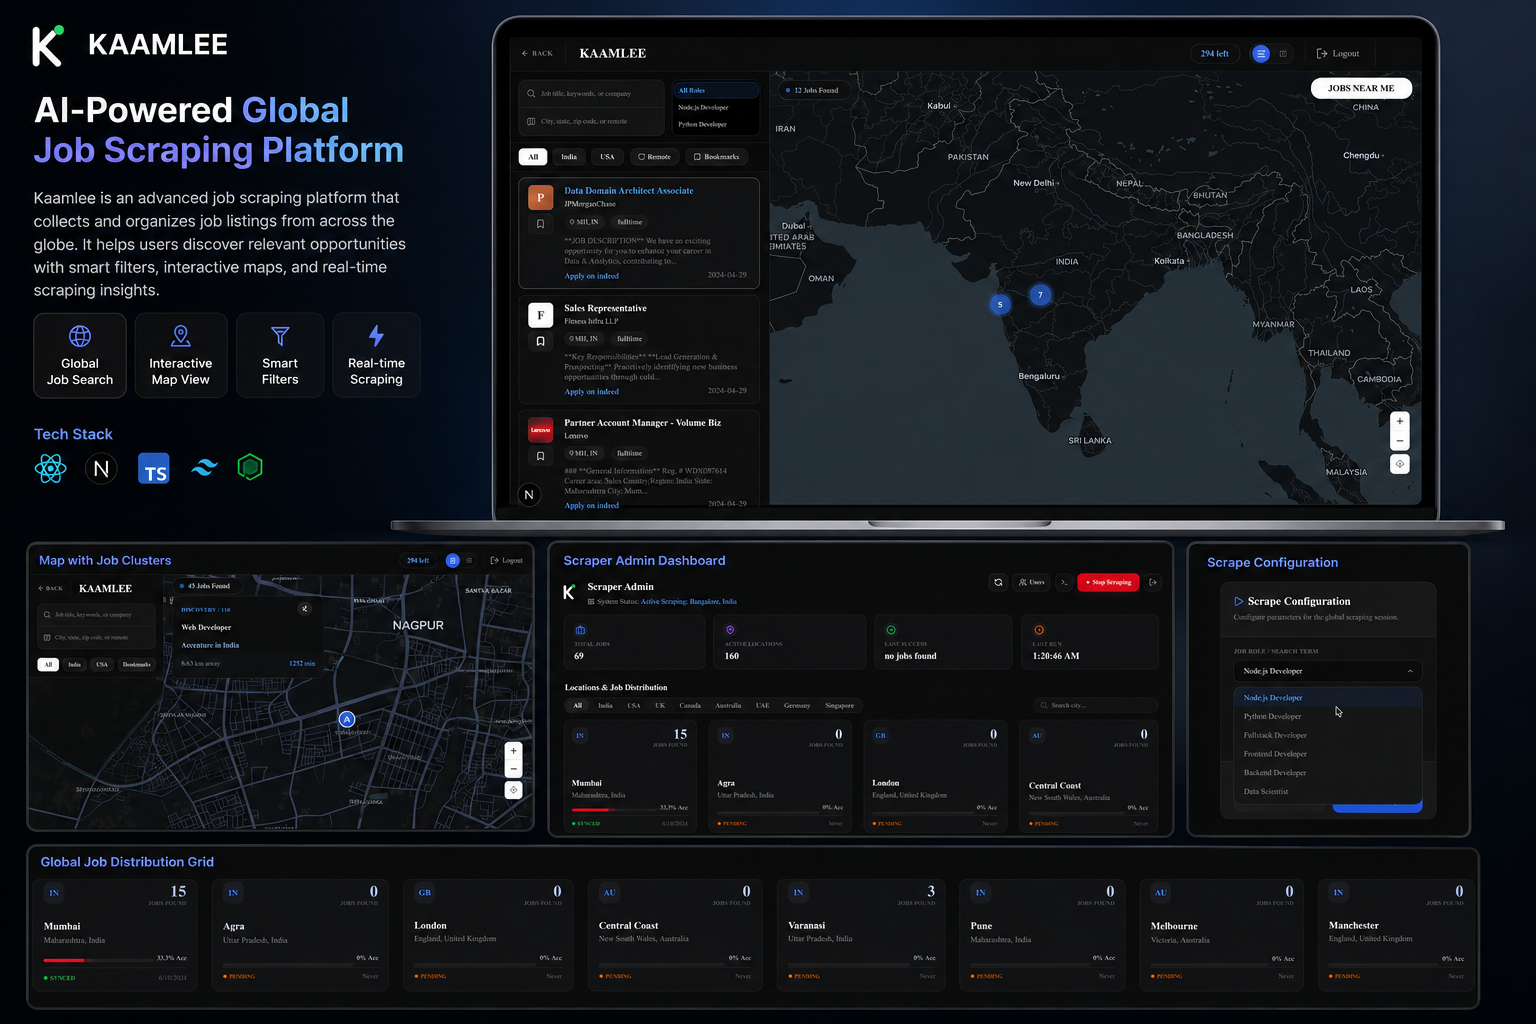Image resolution: width=1536 pixels, height=1024 pixels.
Task: Open the Canada location tab
Action: point(690,706)
